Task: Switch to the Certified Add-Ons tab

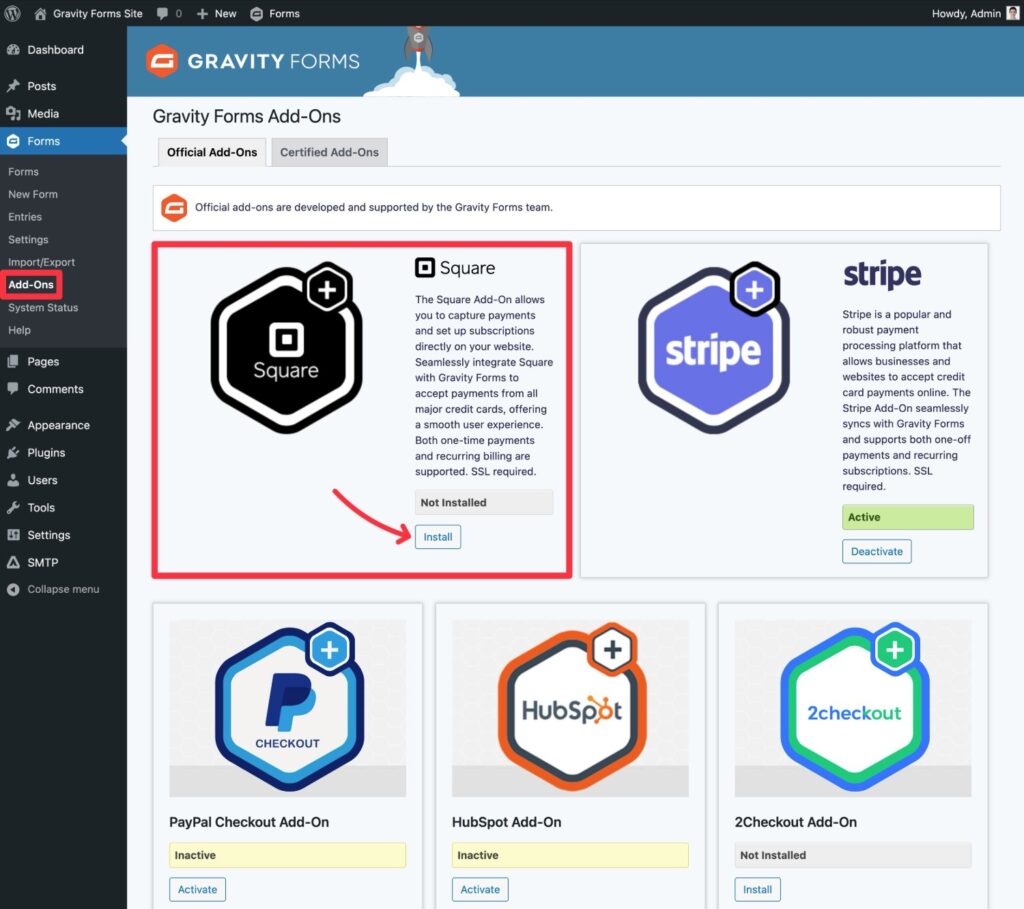Action: pyautogui.click(x=329, y=152)
